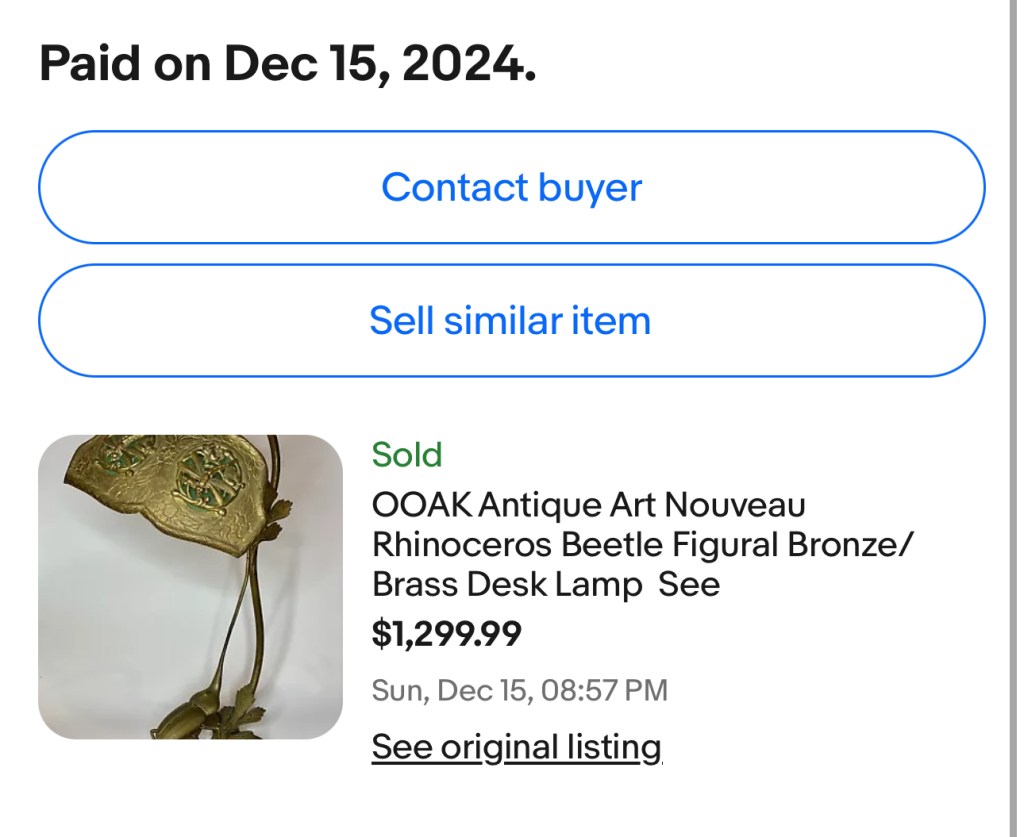The height and width of the screenshot is (837, 1024).
Task: Click the Contact buyer button
Action: coord(511,188)
